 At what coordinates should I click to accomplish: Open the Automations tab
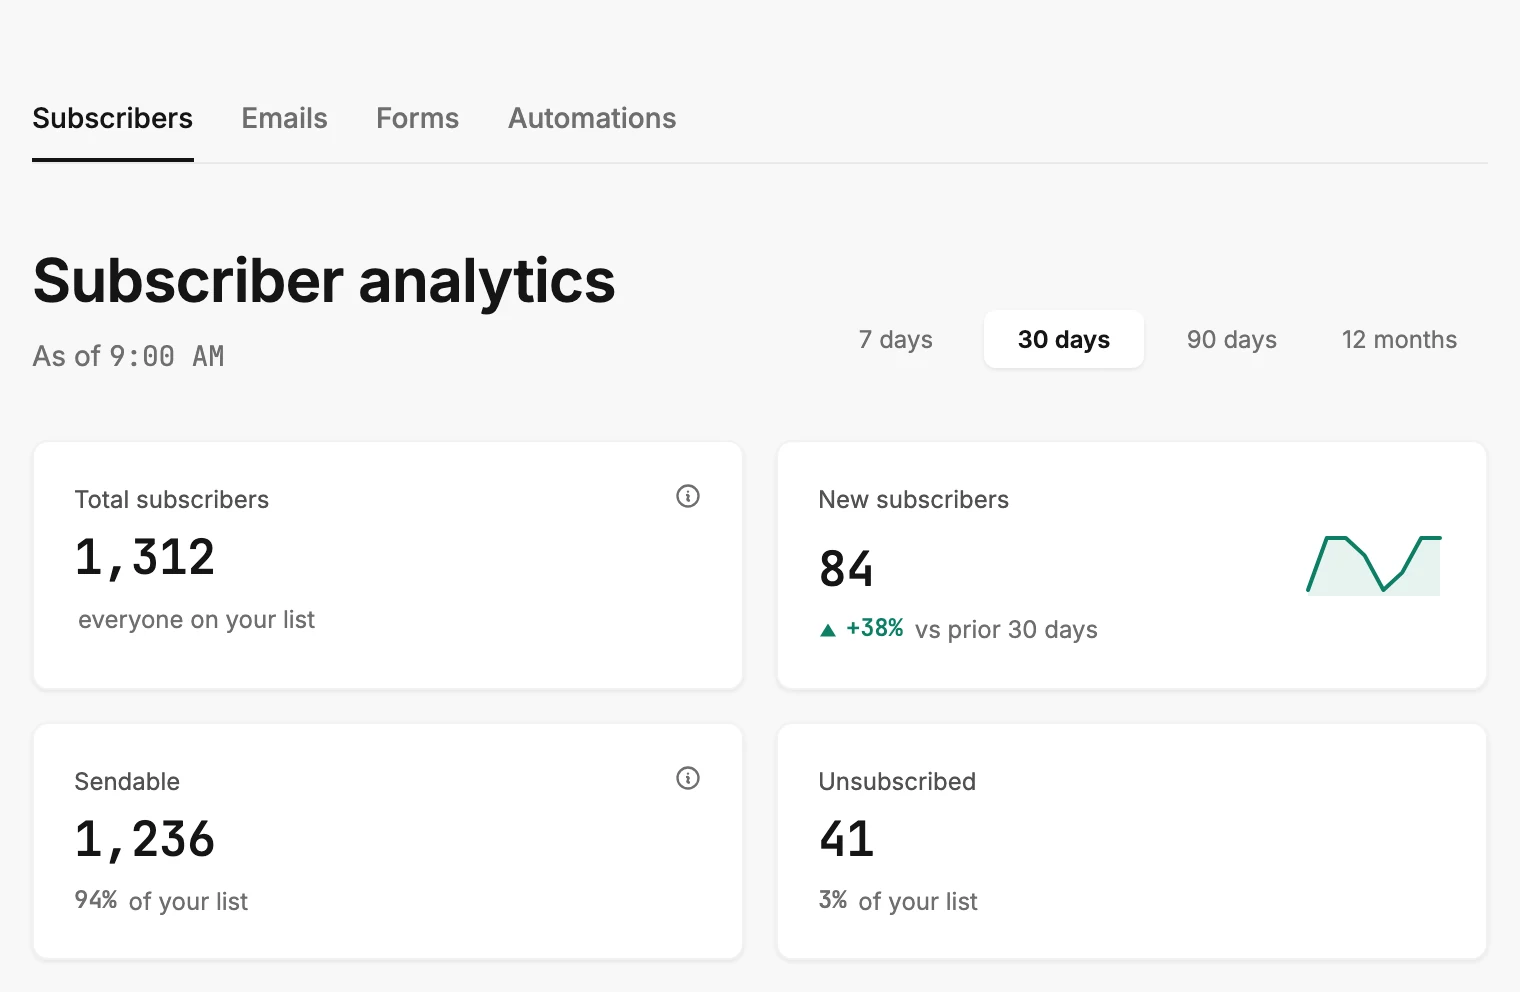tap(592, 118)
